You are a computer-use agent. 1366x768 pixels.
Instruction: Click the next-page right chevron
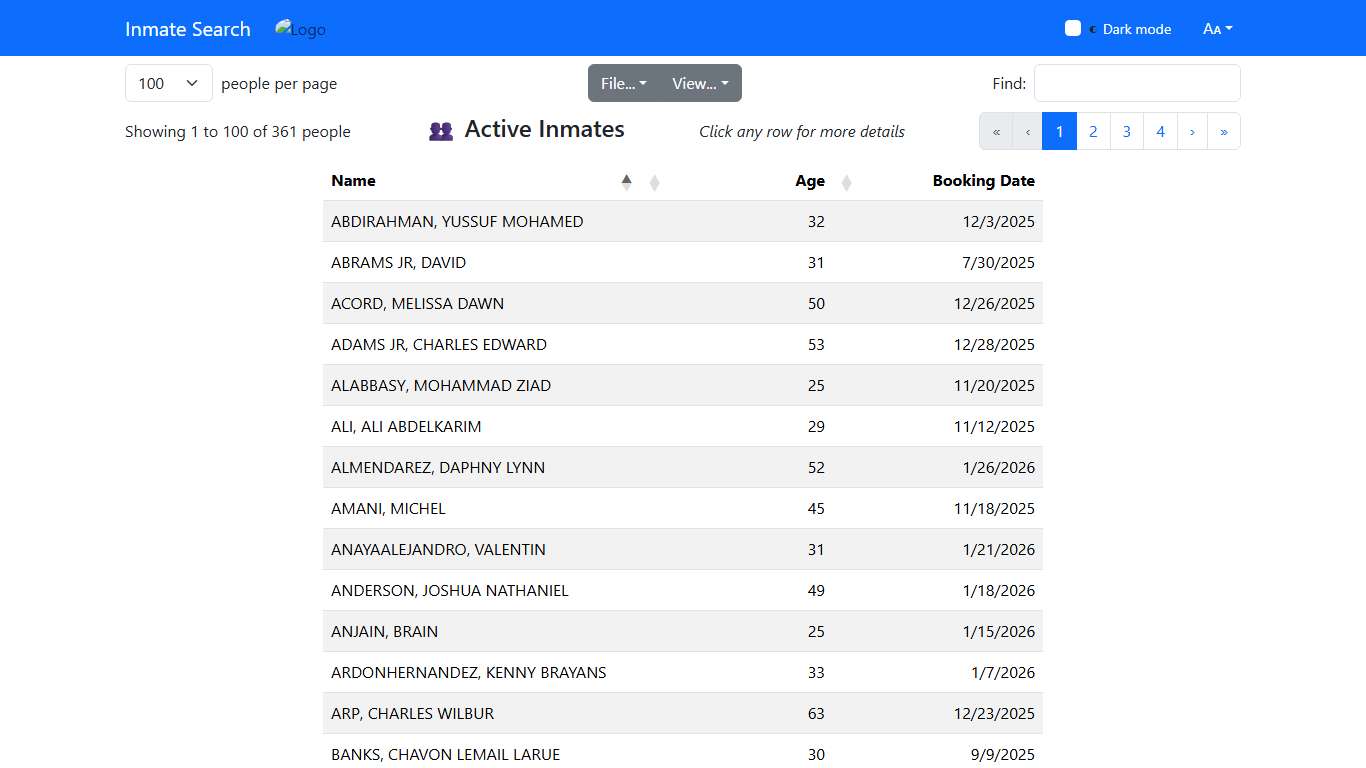pyautogui.click(x=1191, y=131)
